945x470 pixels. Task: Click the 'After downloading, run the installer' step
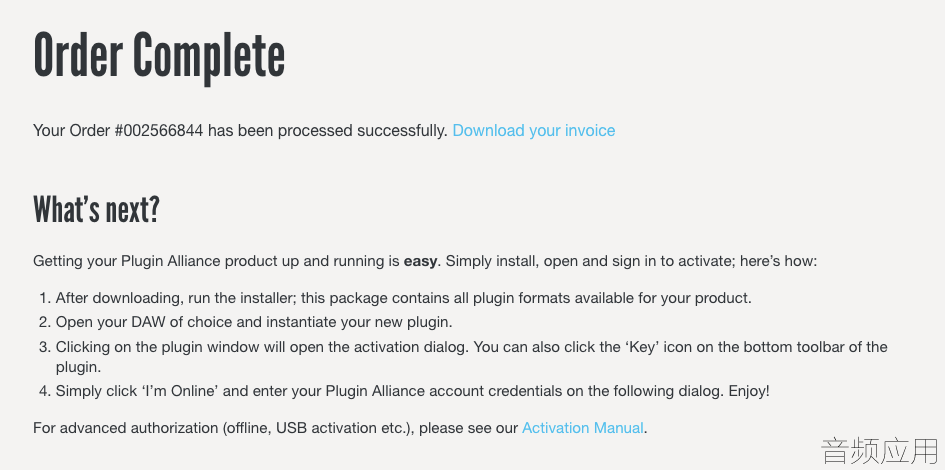[x=403, y=298]
